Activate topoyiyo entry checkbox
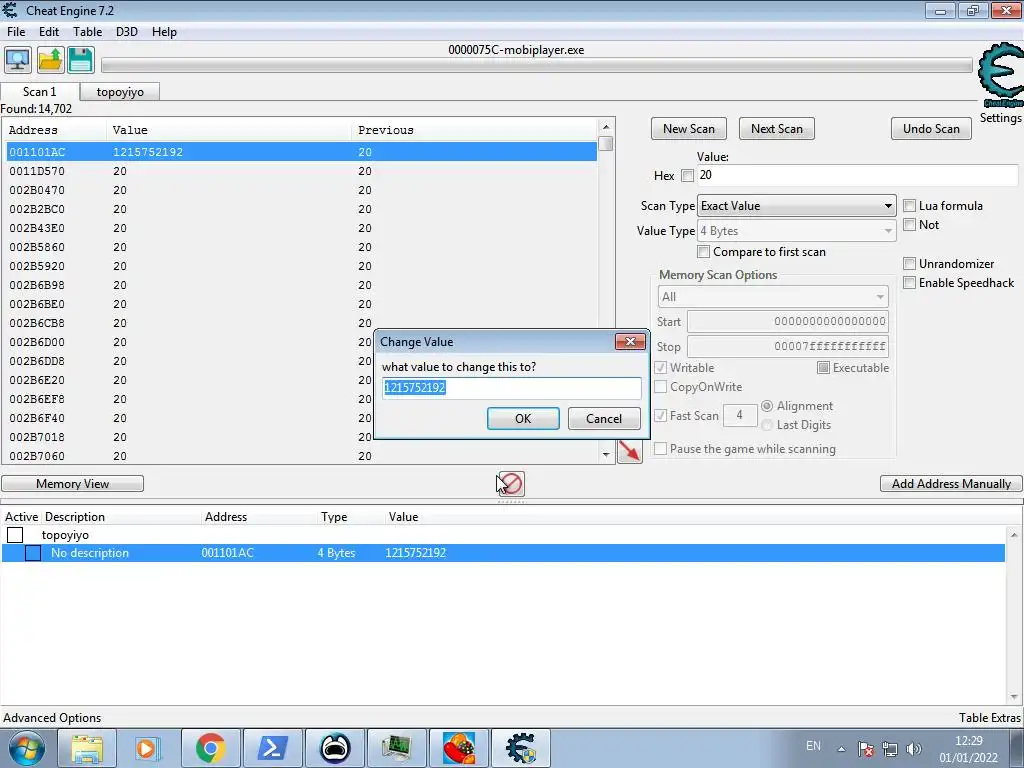The image size is (1024, 768). 15,535
